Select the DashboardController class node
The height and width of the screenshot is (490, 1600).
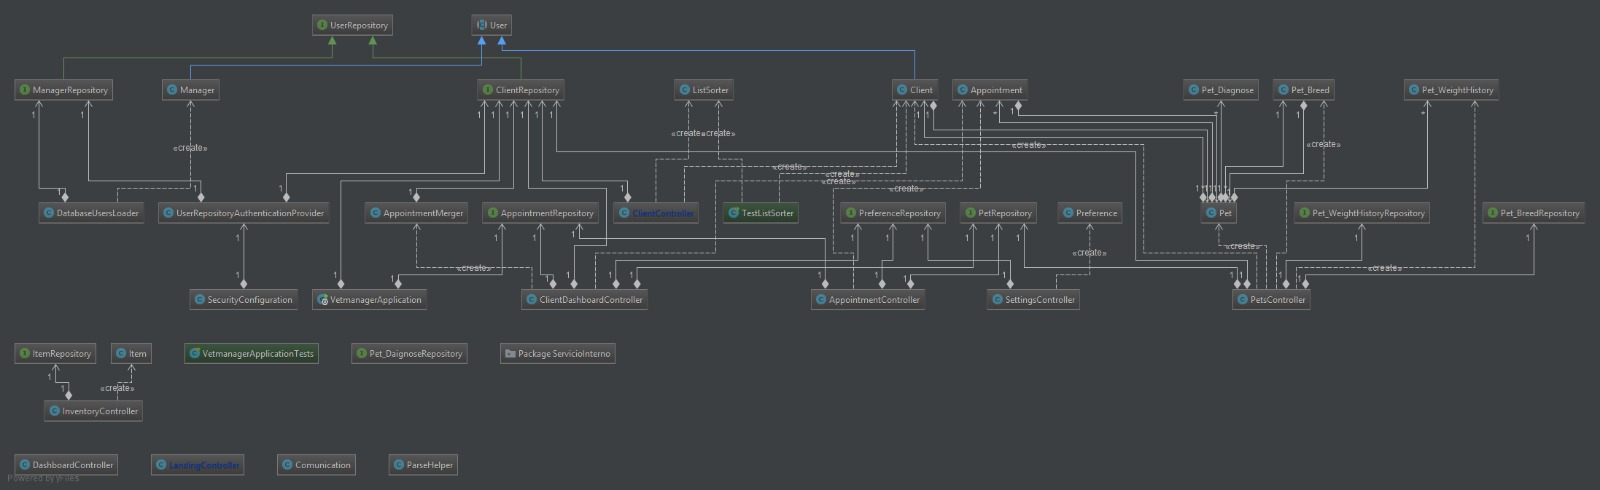coord(66,465)
